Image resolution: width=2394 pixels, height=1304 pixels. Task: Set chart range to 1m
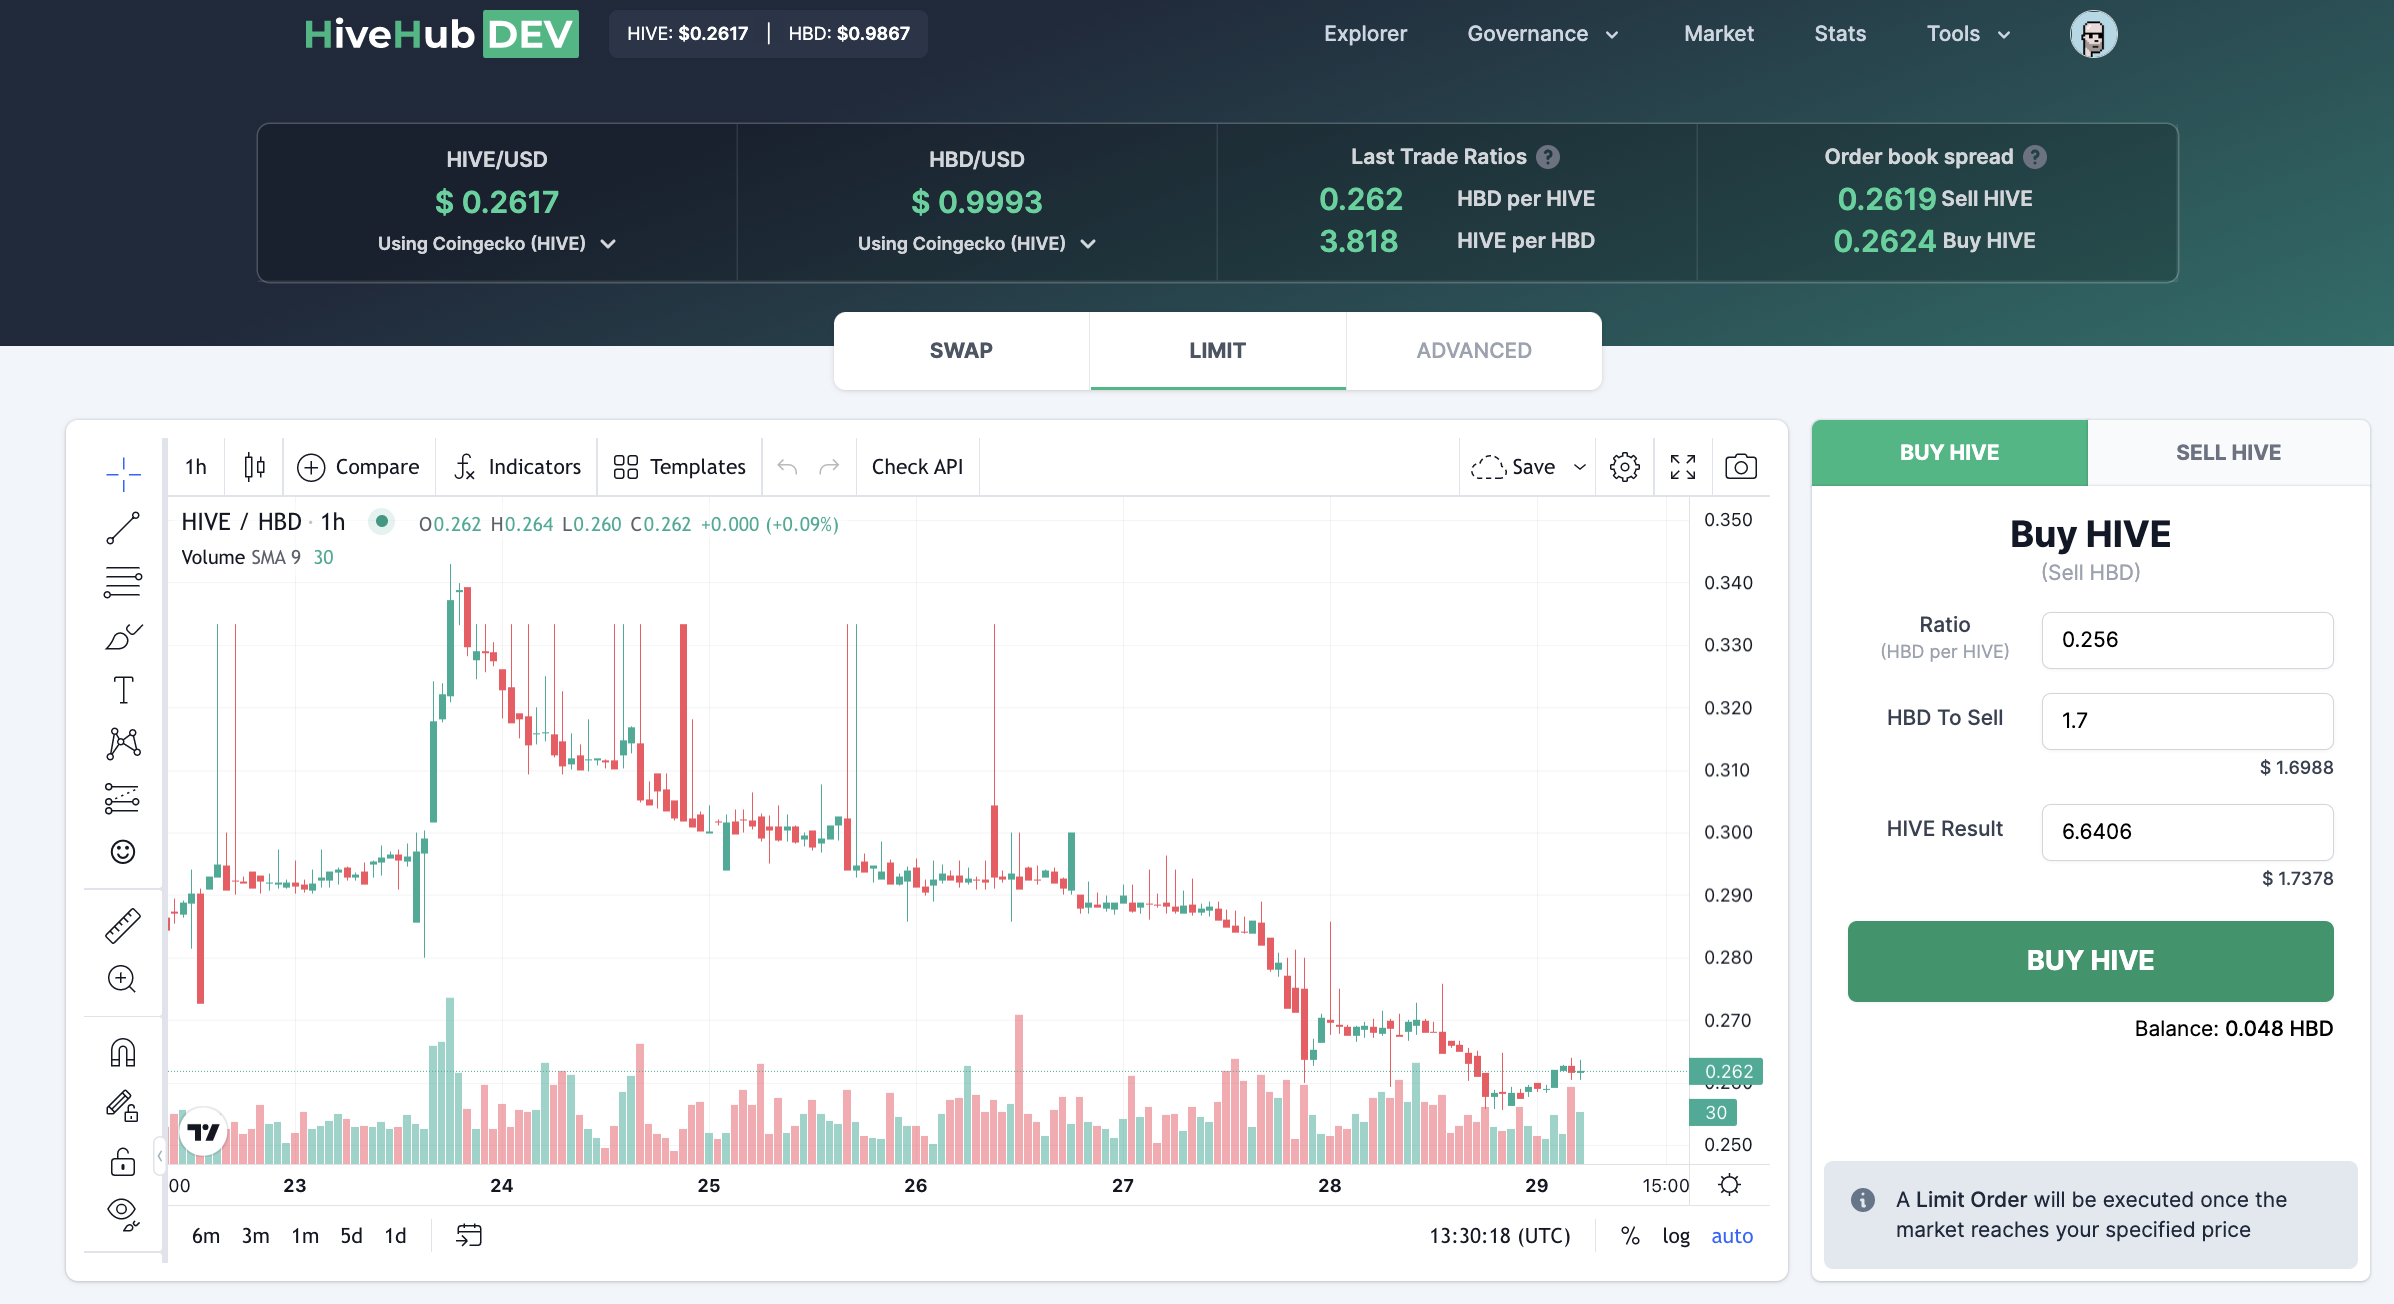tap(305, 1236)
